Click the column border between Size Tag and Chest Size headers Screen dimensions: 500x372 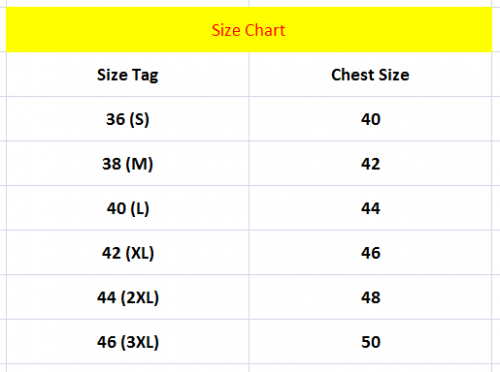pos(249,74)
